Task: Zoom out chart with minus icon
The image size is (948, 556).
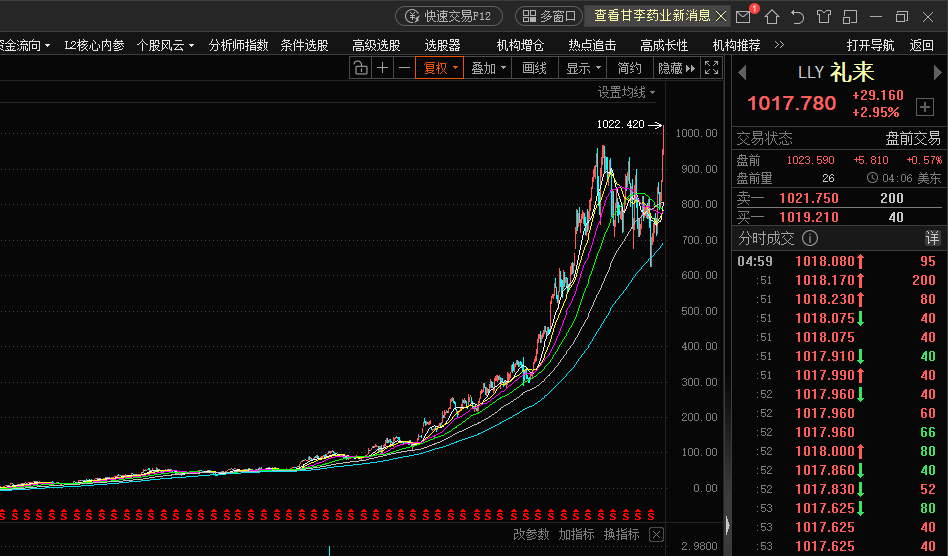Action: (404, 68)
